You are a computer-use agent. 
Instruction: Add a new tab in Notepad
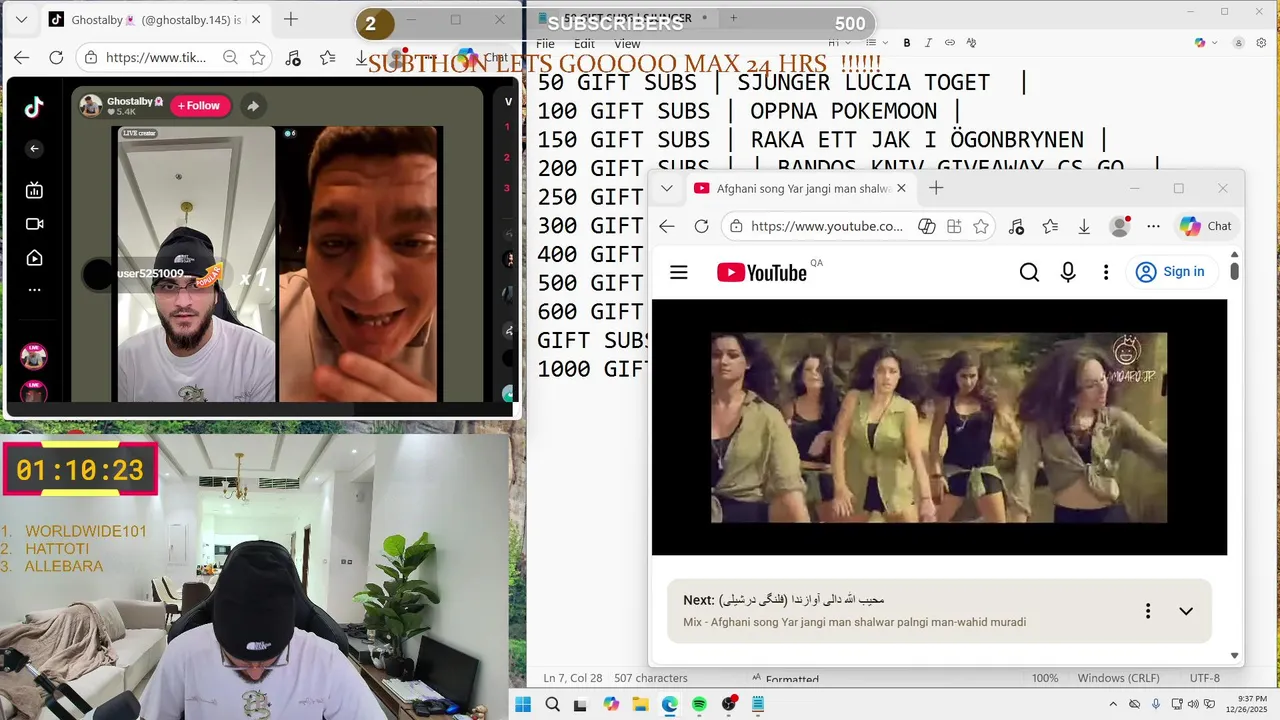733,18
